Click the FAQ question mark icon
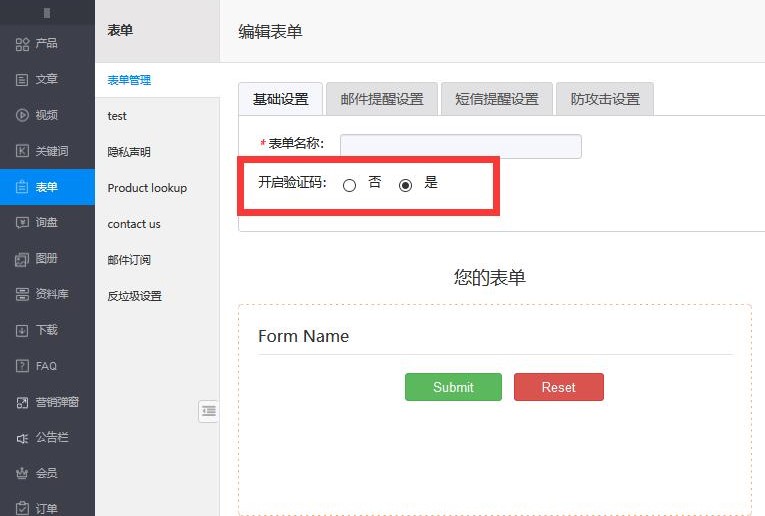 (x=22, y=366)
